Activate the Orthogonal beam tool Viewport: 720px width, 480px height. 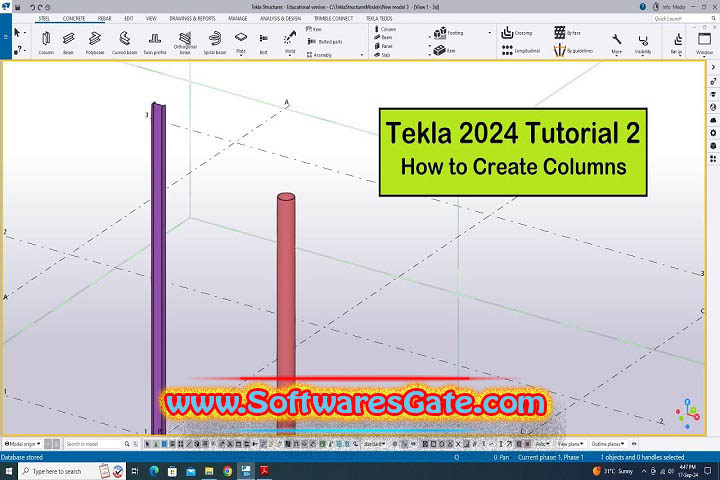pos(185,42)
